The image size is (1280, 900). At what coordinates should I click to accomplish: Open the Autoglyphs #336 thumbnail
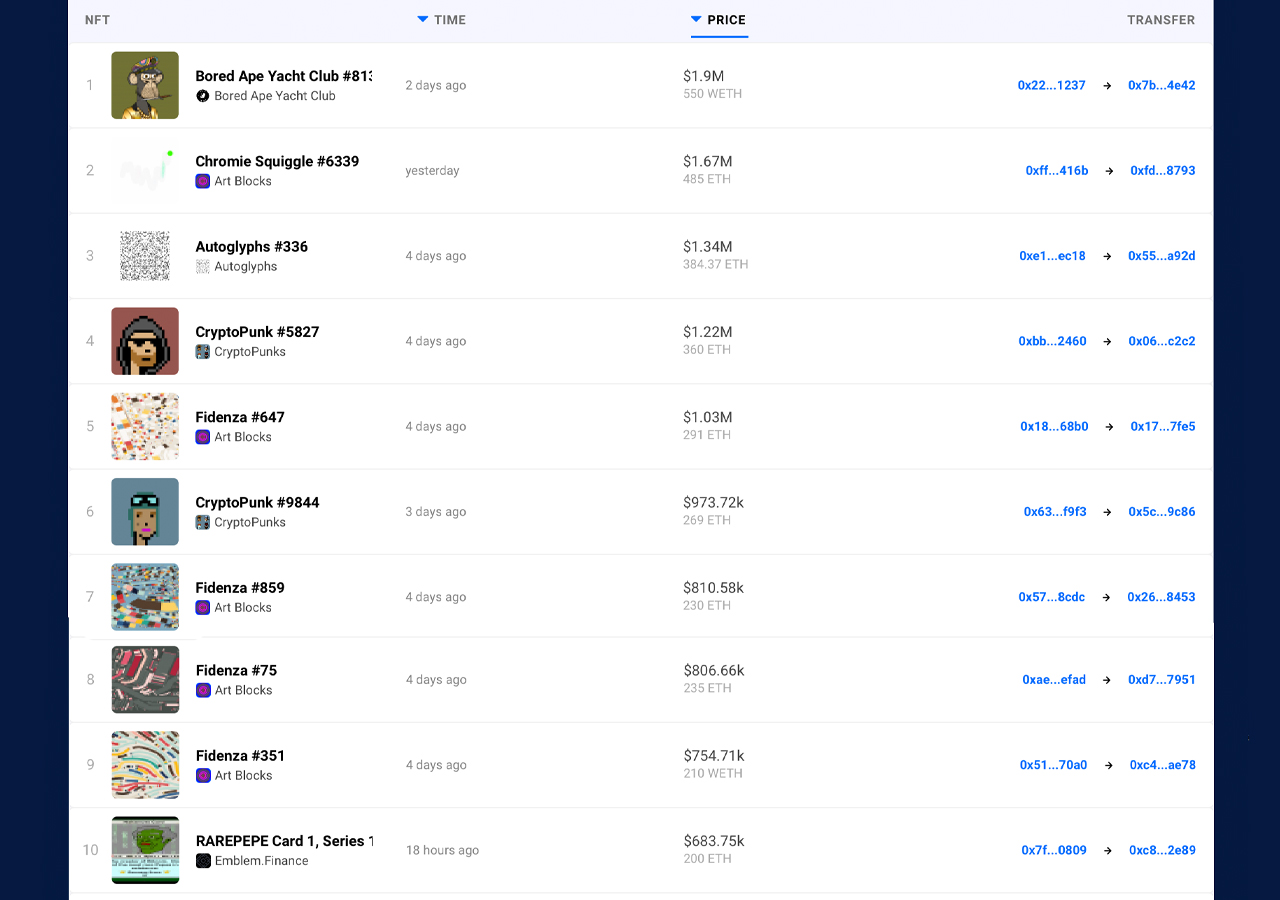pos(145,256)
